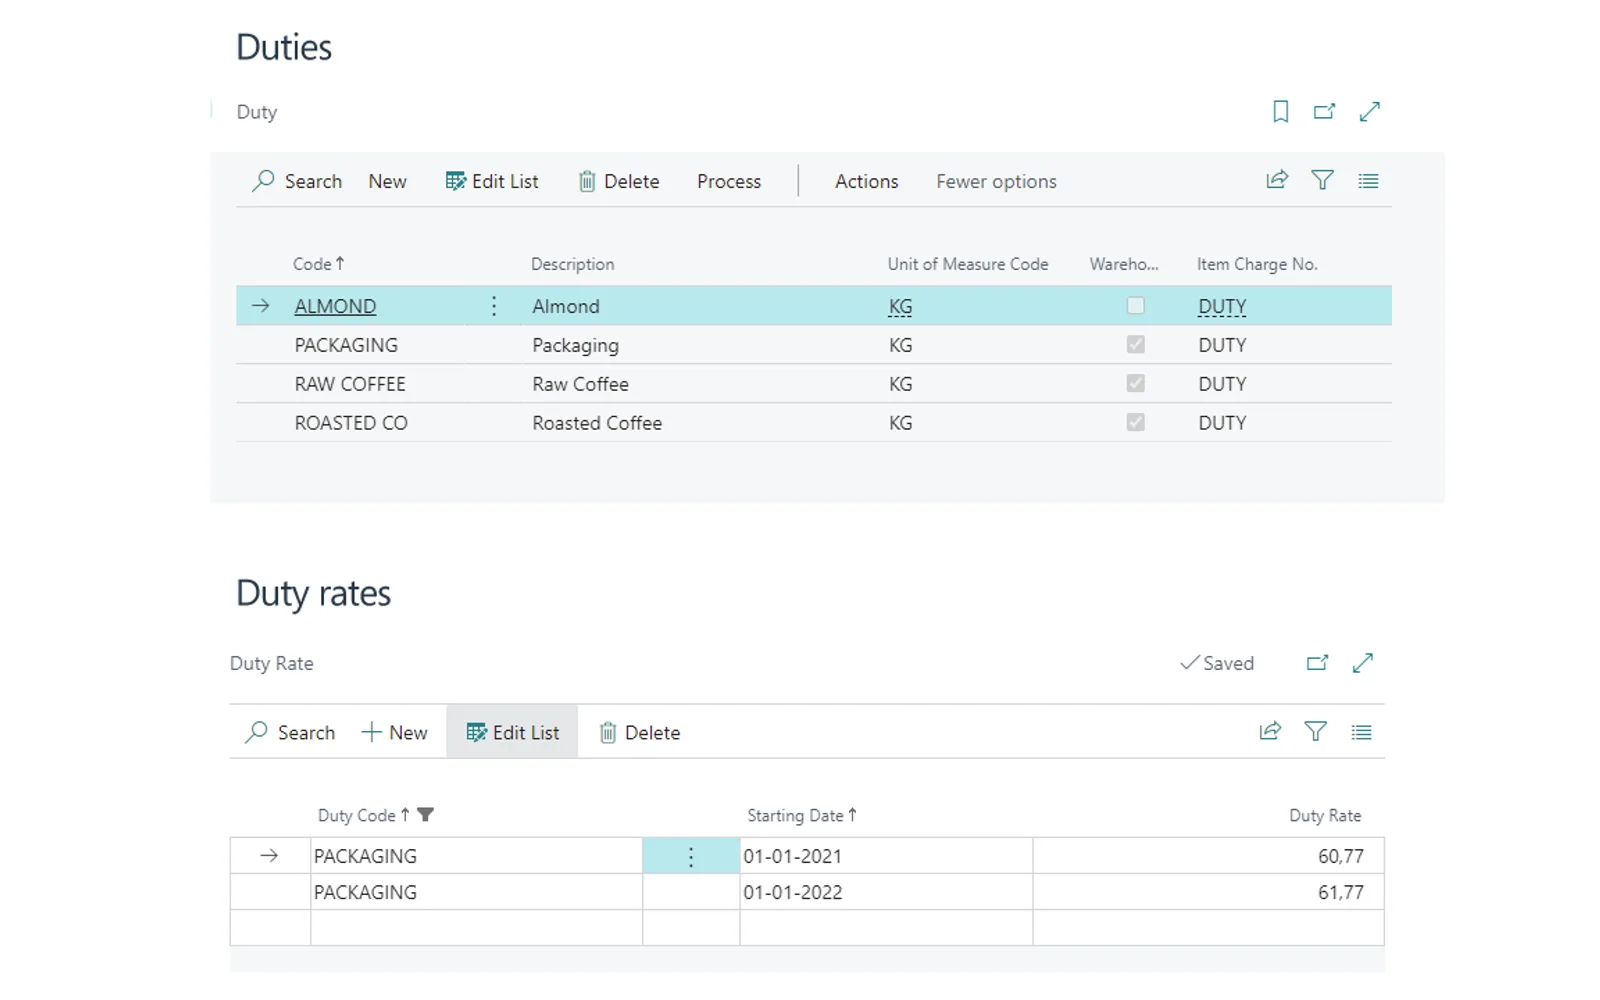The width and height of the screenshot is (1600, 1000).
Task: Click the Duty Code column filter funnel
Action: (425, 815)
